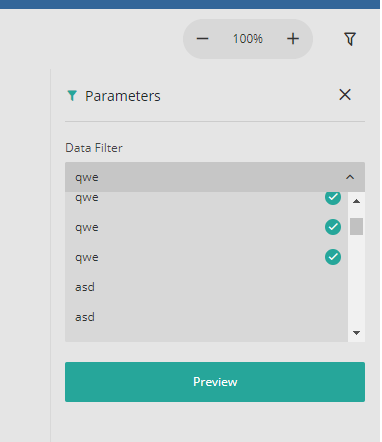Uncheck the middle qwe option's checkmark
382x442 pixels.
click(333, 227)
